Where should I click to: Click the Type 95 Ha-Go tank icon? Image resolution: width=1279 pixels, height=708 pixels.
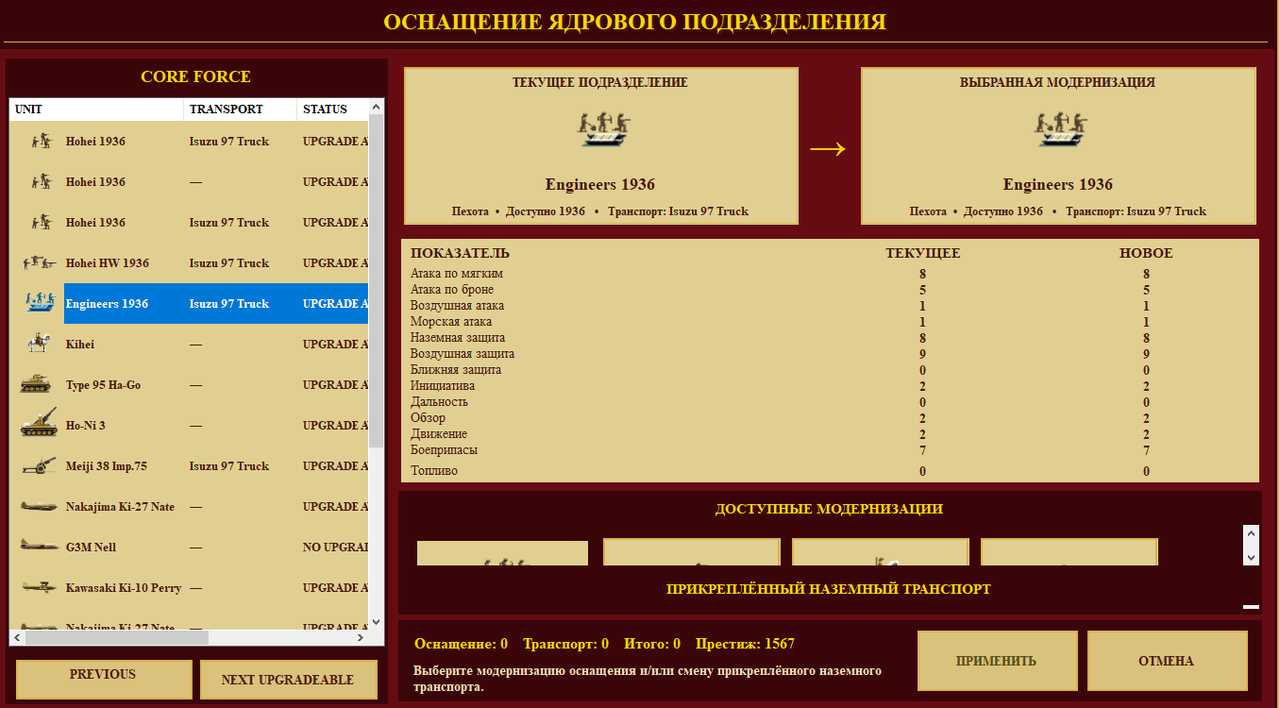(x=36, y=384)
